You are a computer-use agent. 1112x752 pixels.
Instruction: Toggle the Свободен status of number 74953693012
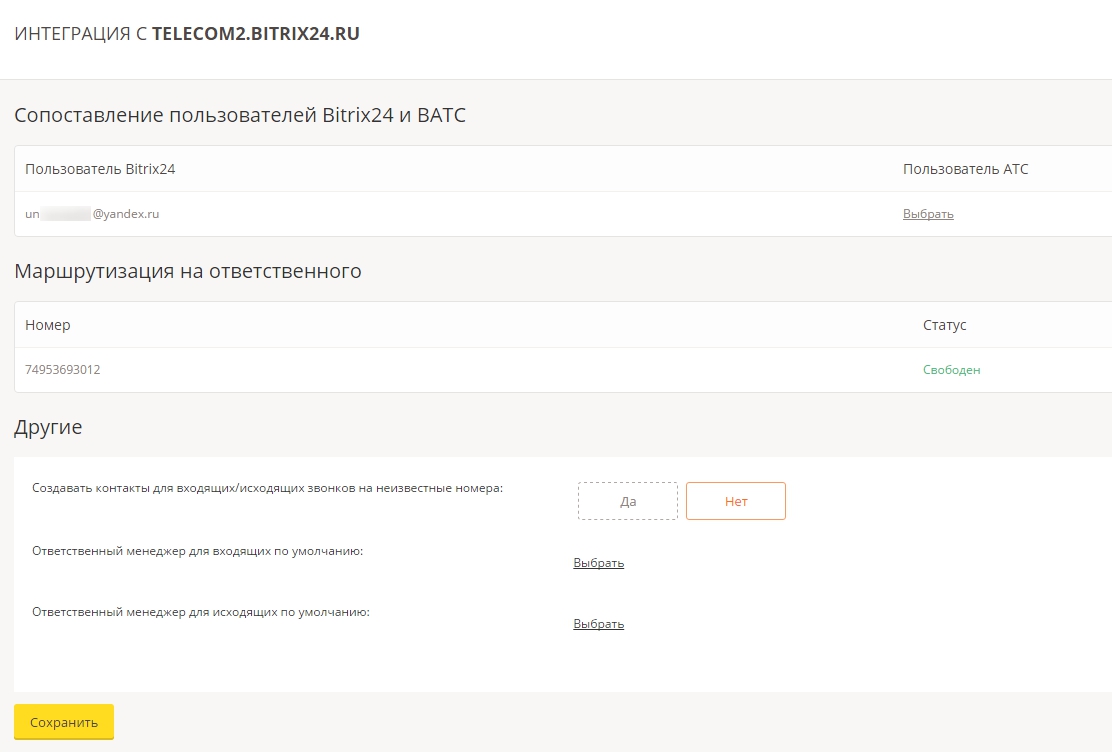(950, 369)
